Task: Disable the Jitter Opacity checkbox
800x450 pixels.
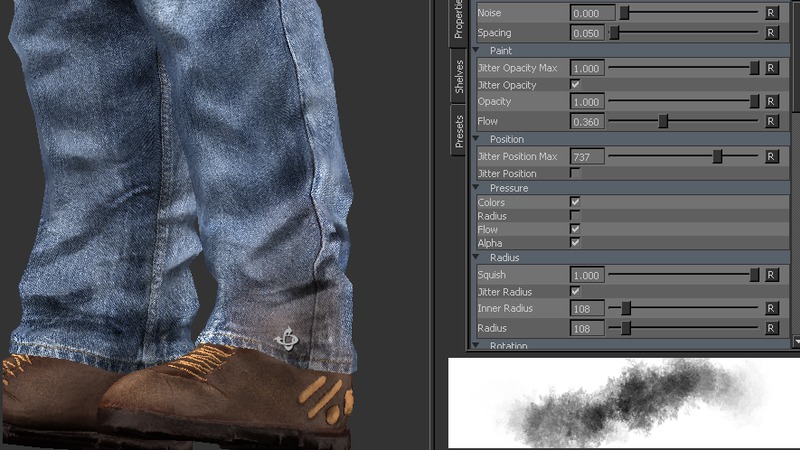Action: (x=575, y=85)
